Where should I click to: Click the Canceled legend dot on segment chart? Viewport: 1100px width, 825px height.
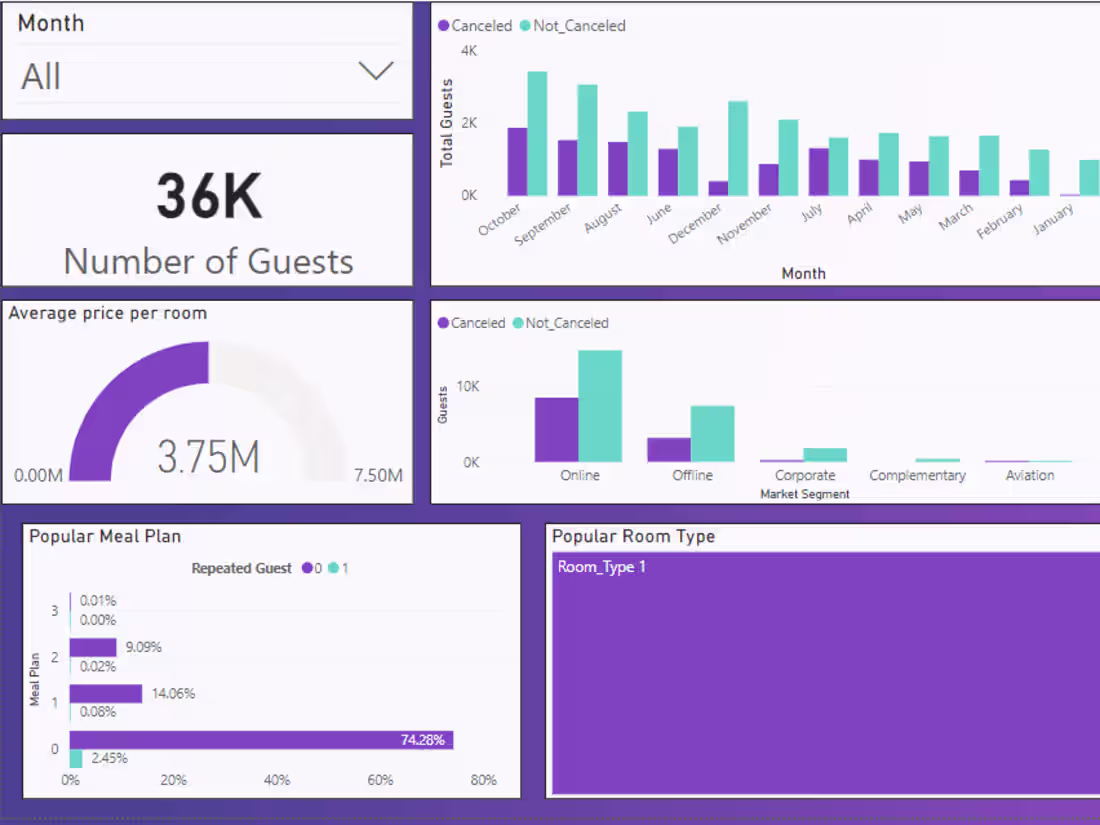443,323
